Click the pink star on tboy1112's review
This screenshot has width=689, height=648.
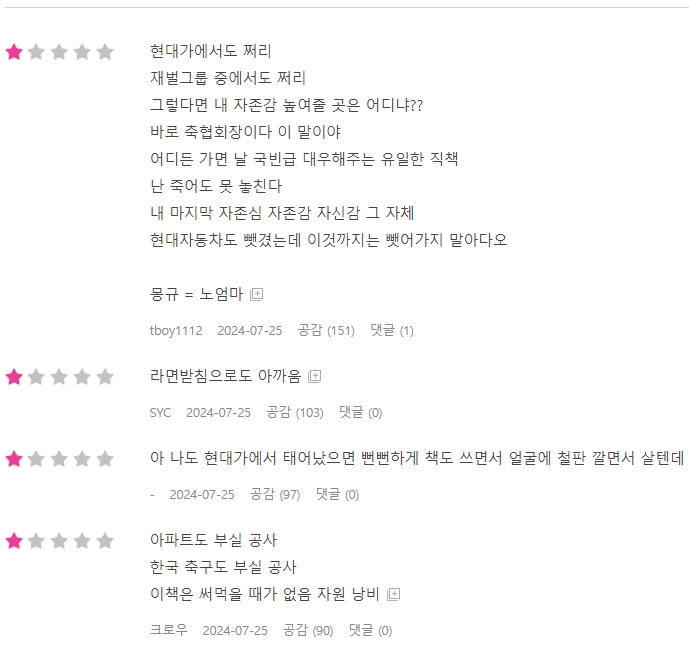(x=14, y=52)
